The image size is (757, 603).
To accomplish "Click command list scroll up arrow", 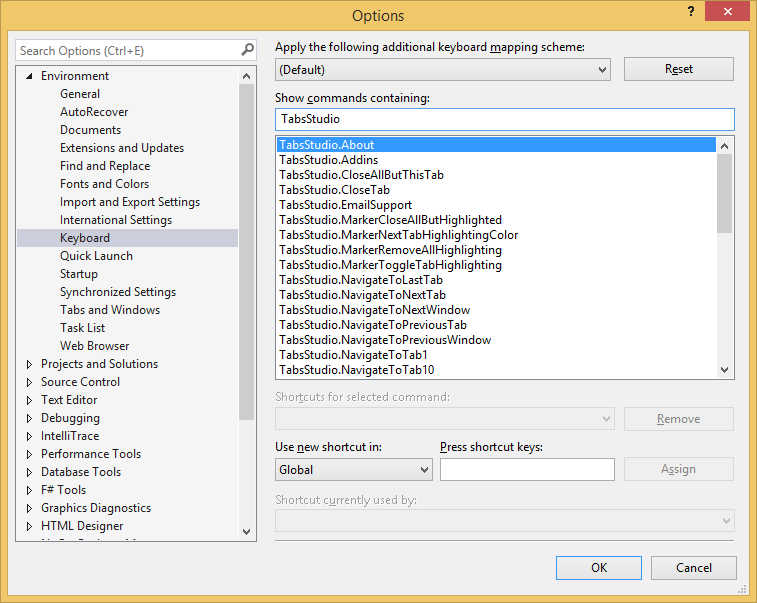I will coord(724,146).
